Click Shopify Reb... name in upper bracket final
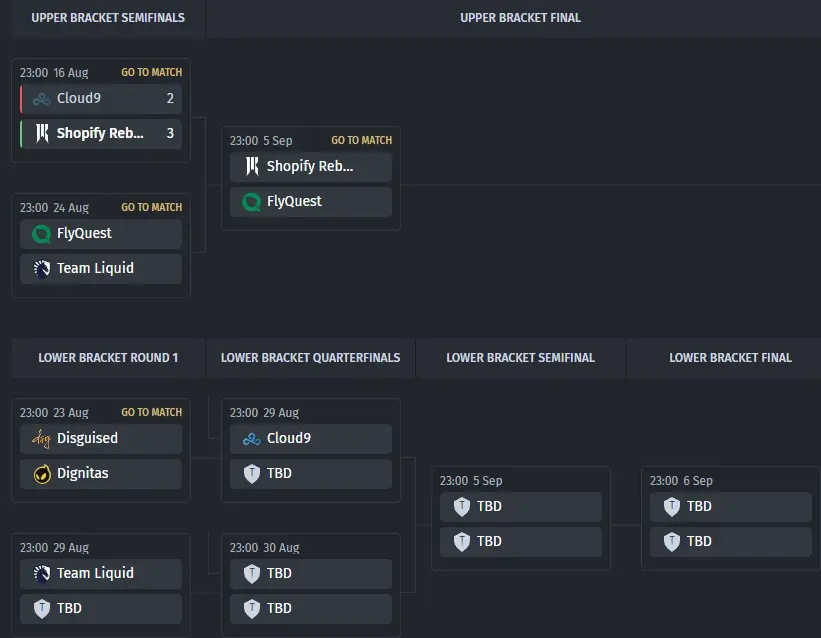 (x=310, y=167)
